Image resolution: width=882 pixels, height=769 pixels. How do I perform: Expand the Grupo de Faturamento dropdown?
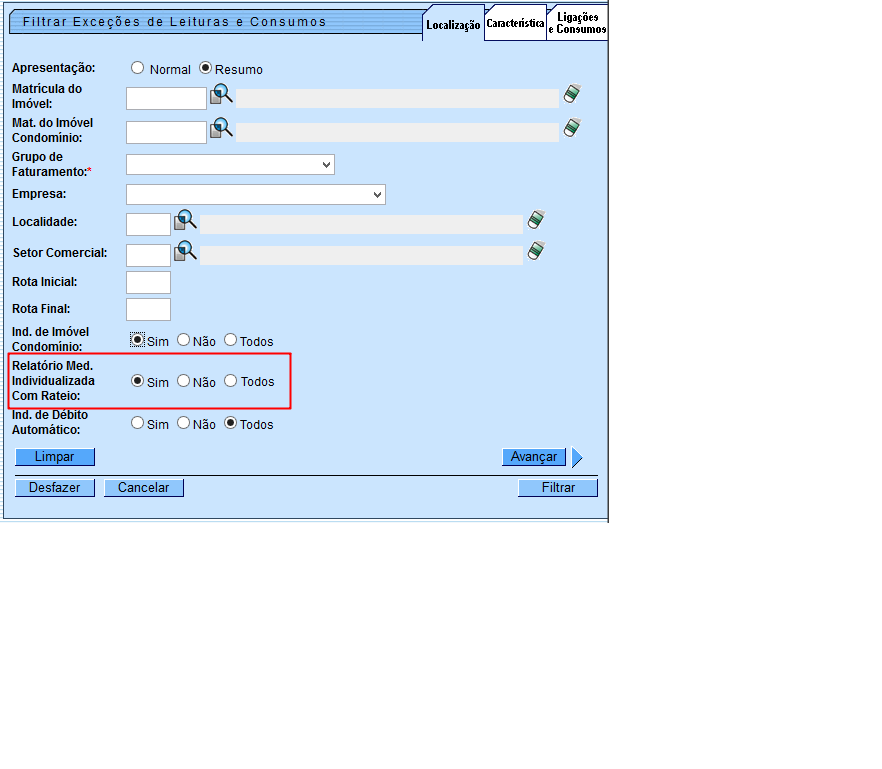coord(230,164)
